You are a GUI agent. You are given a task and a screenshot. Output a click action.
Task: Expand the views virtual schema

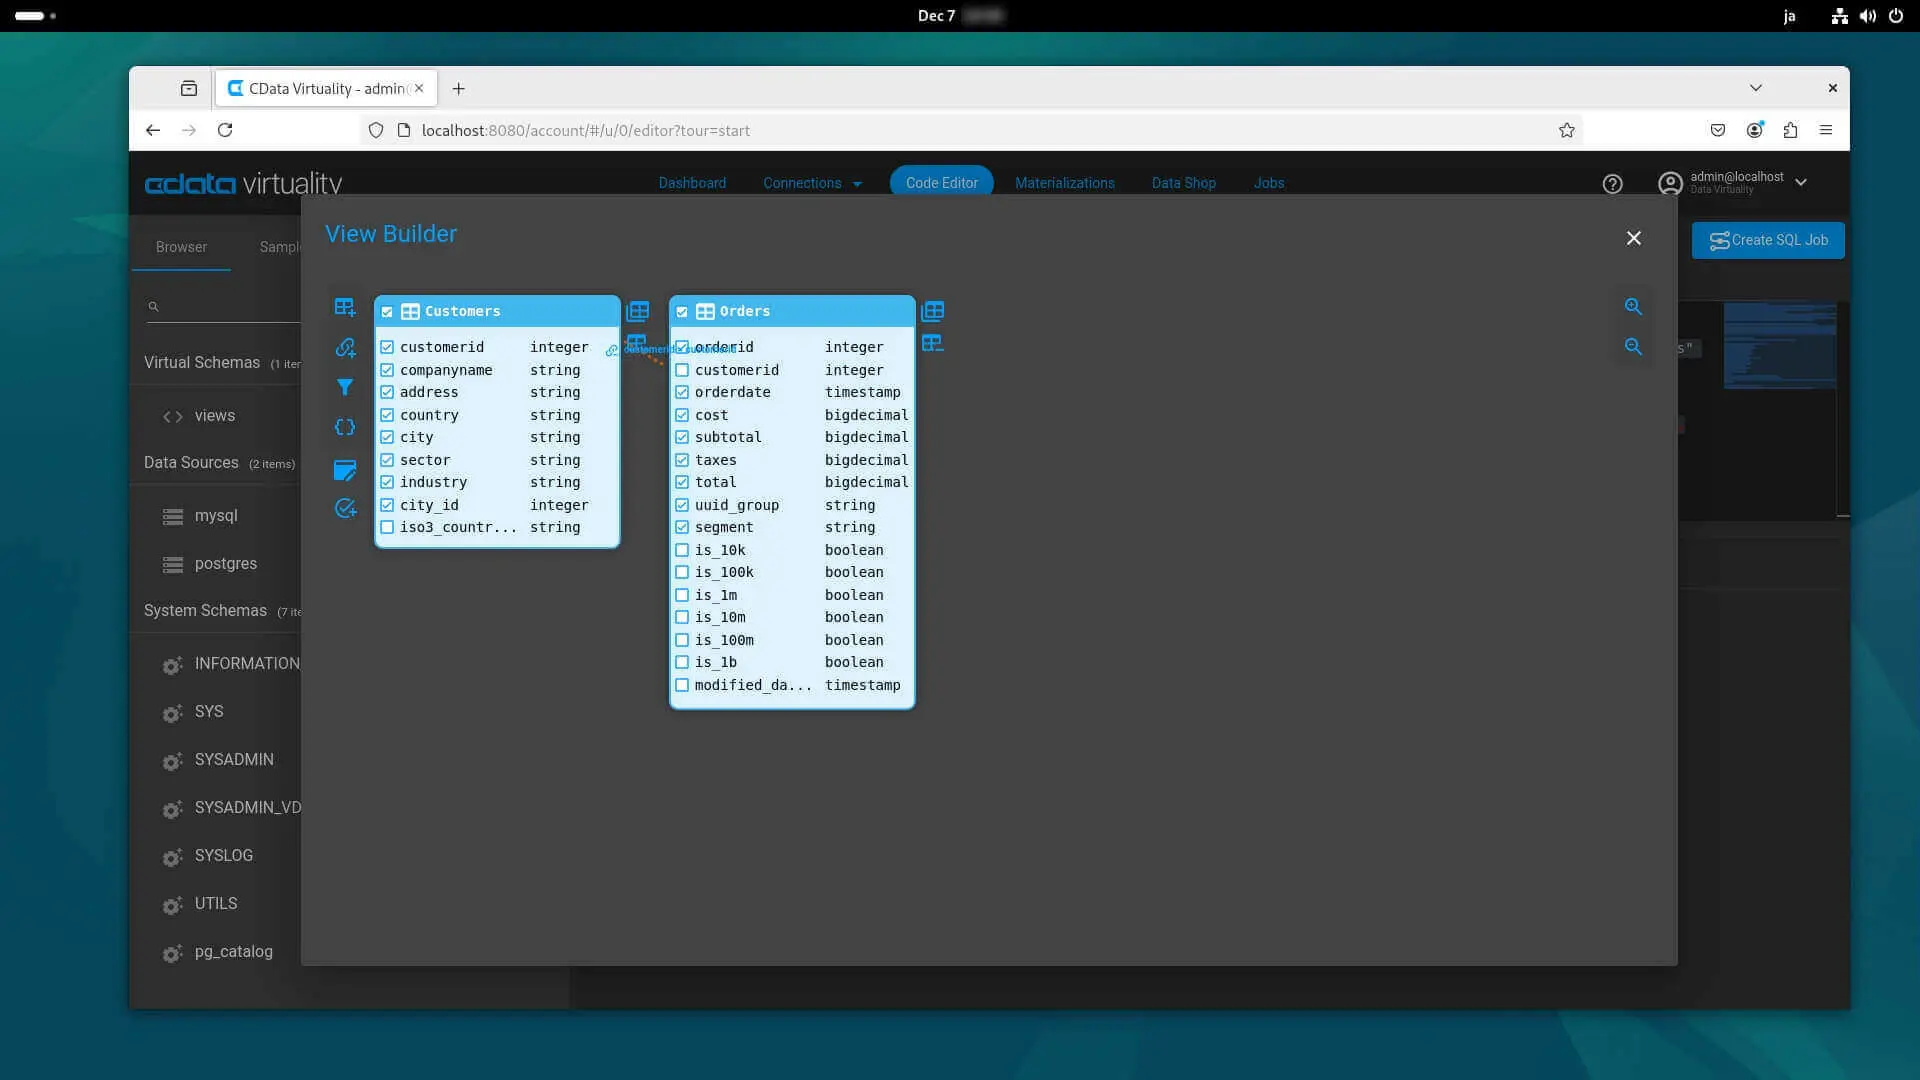214,416
